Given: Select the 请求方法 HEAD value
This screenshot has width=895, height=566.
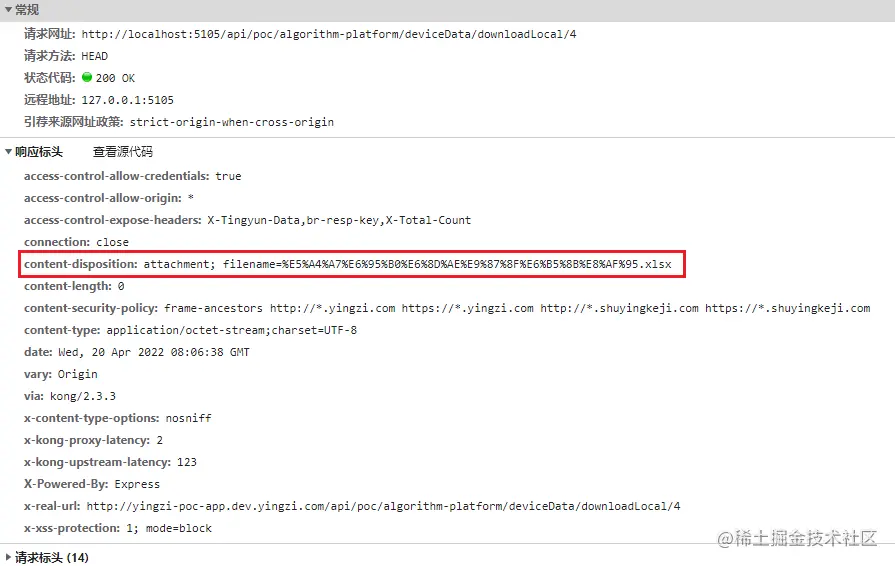Looking at the screenshot, I should click(94, 56).
